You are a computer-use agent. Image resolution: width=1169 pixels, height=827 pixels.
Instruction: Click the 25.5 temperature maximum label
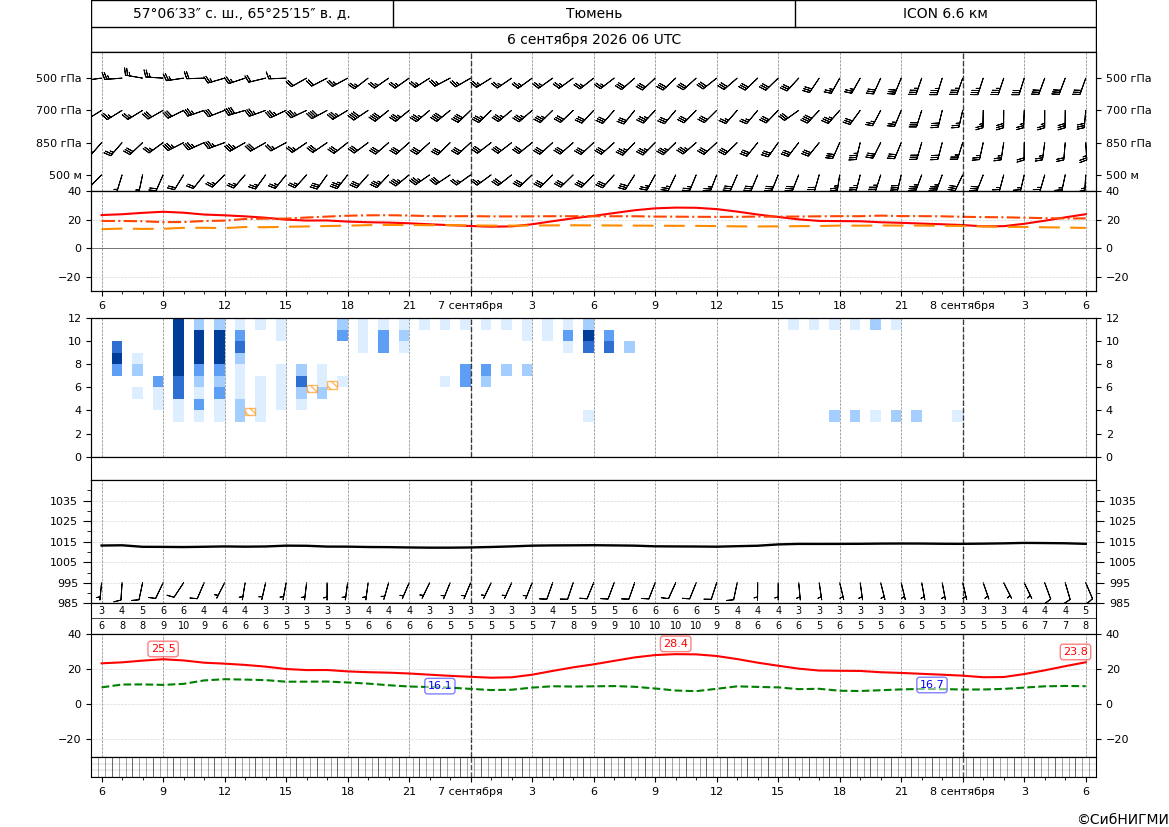tap(163, 648)
